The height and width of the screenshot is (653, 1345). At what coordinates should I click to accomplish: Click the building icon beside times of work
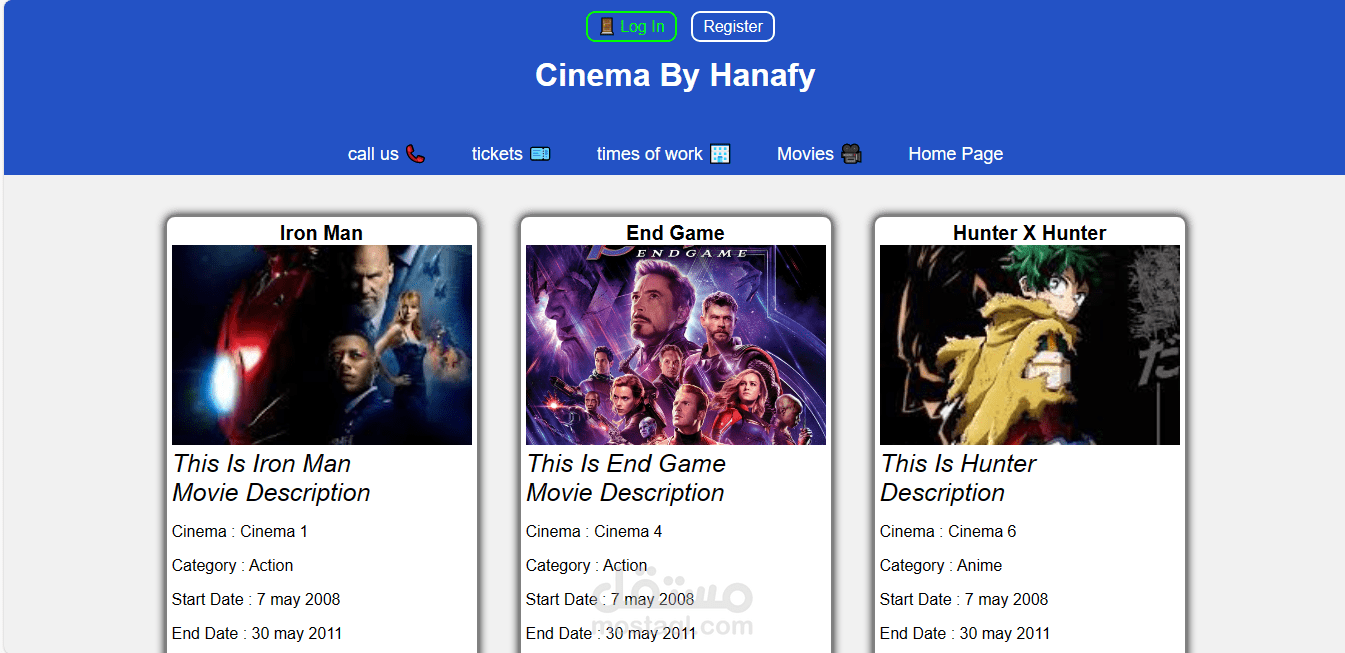pyautogui.click(x=720, y=154)
